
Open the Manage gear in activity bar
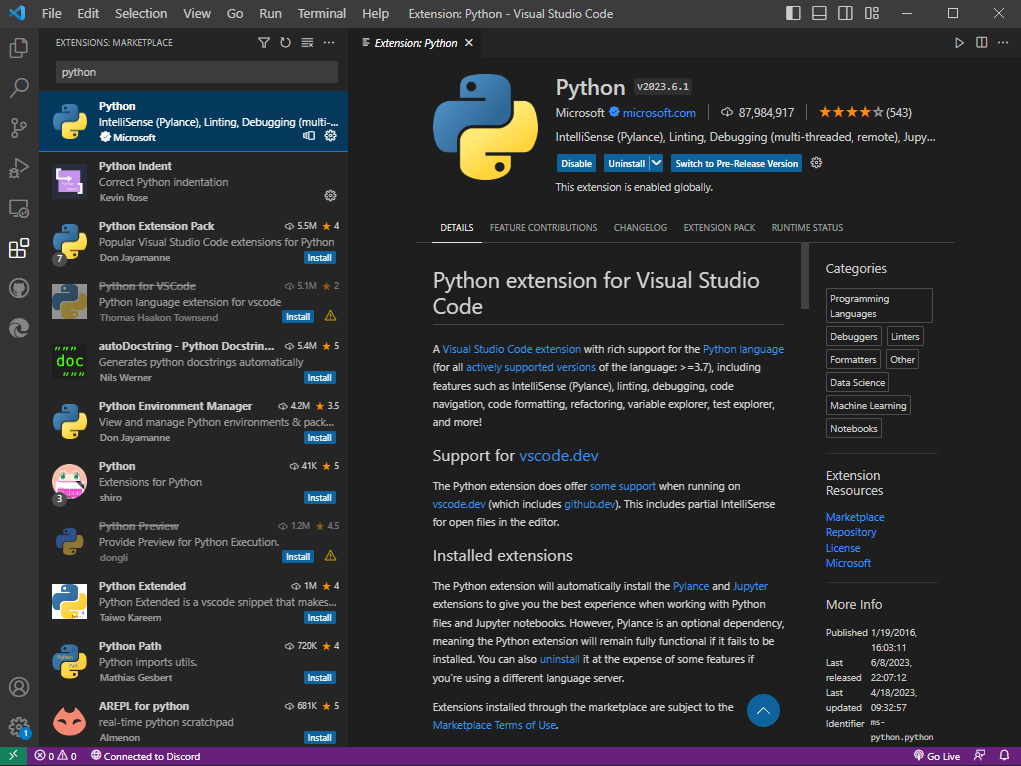(x=19, y=727)
